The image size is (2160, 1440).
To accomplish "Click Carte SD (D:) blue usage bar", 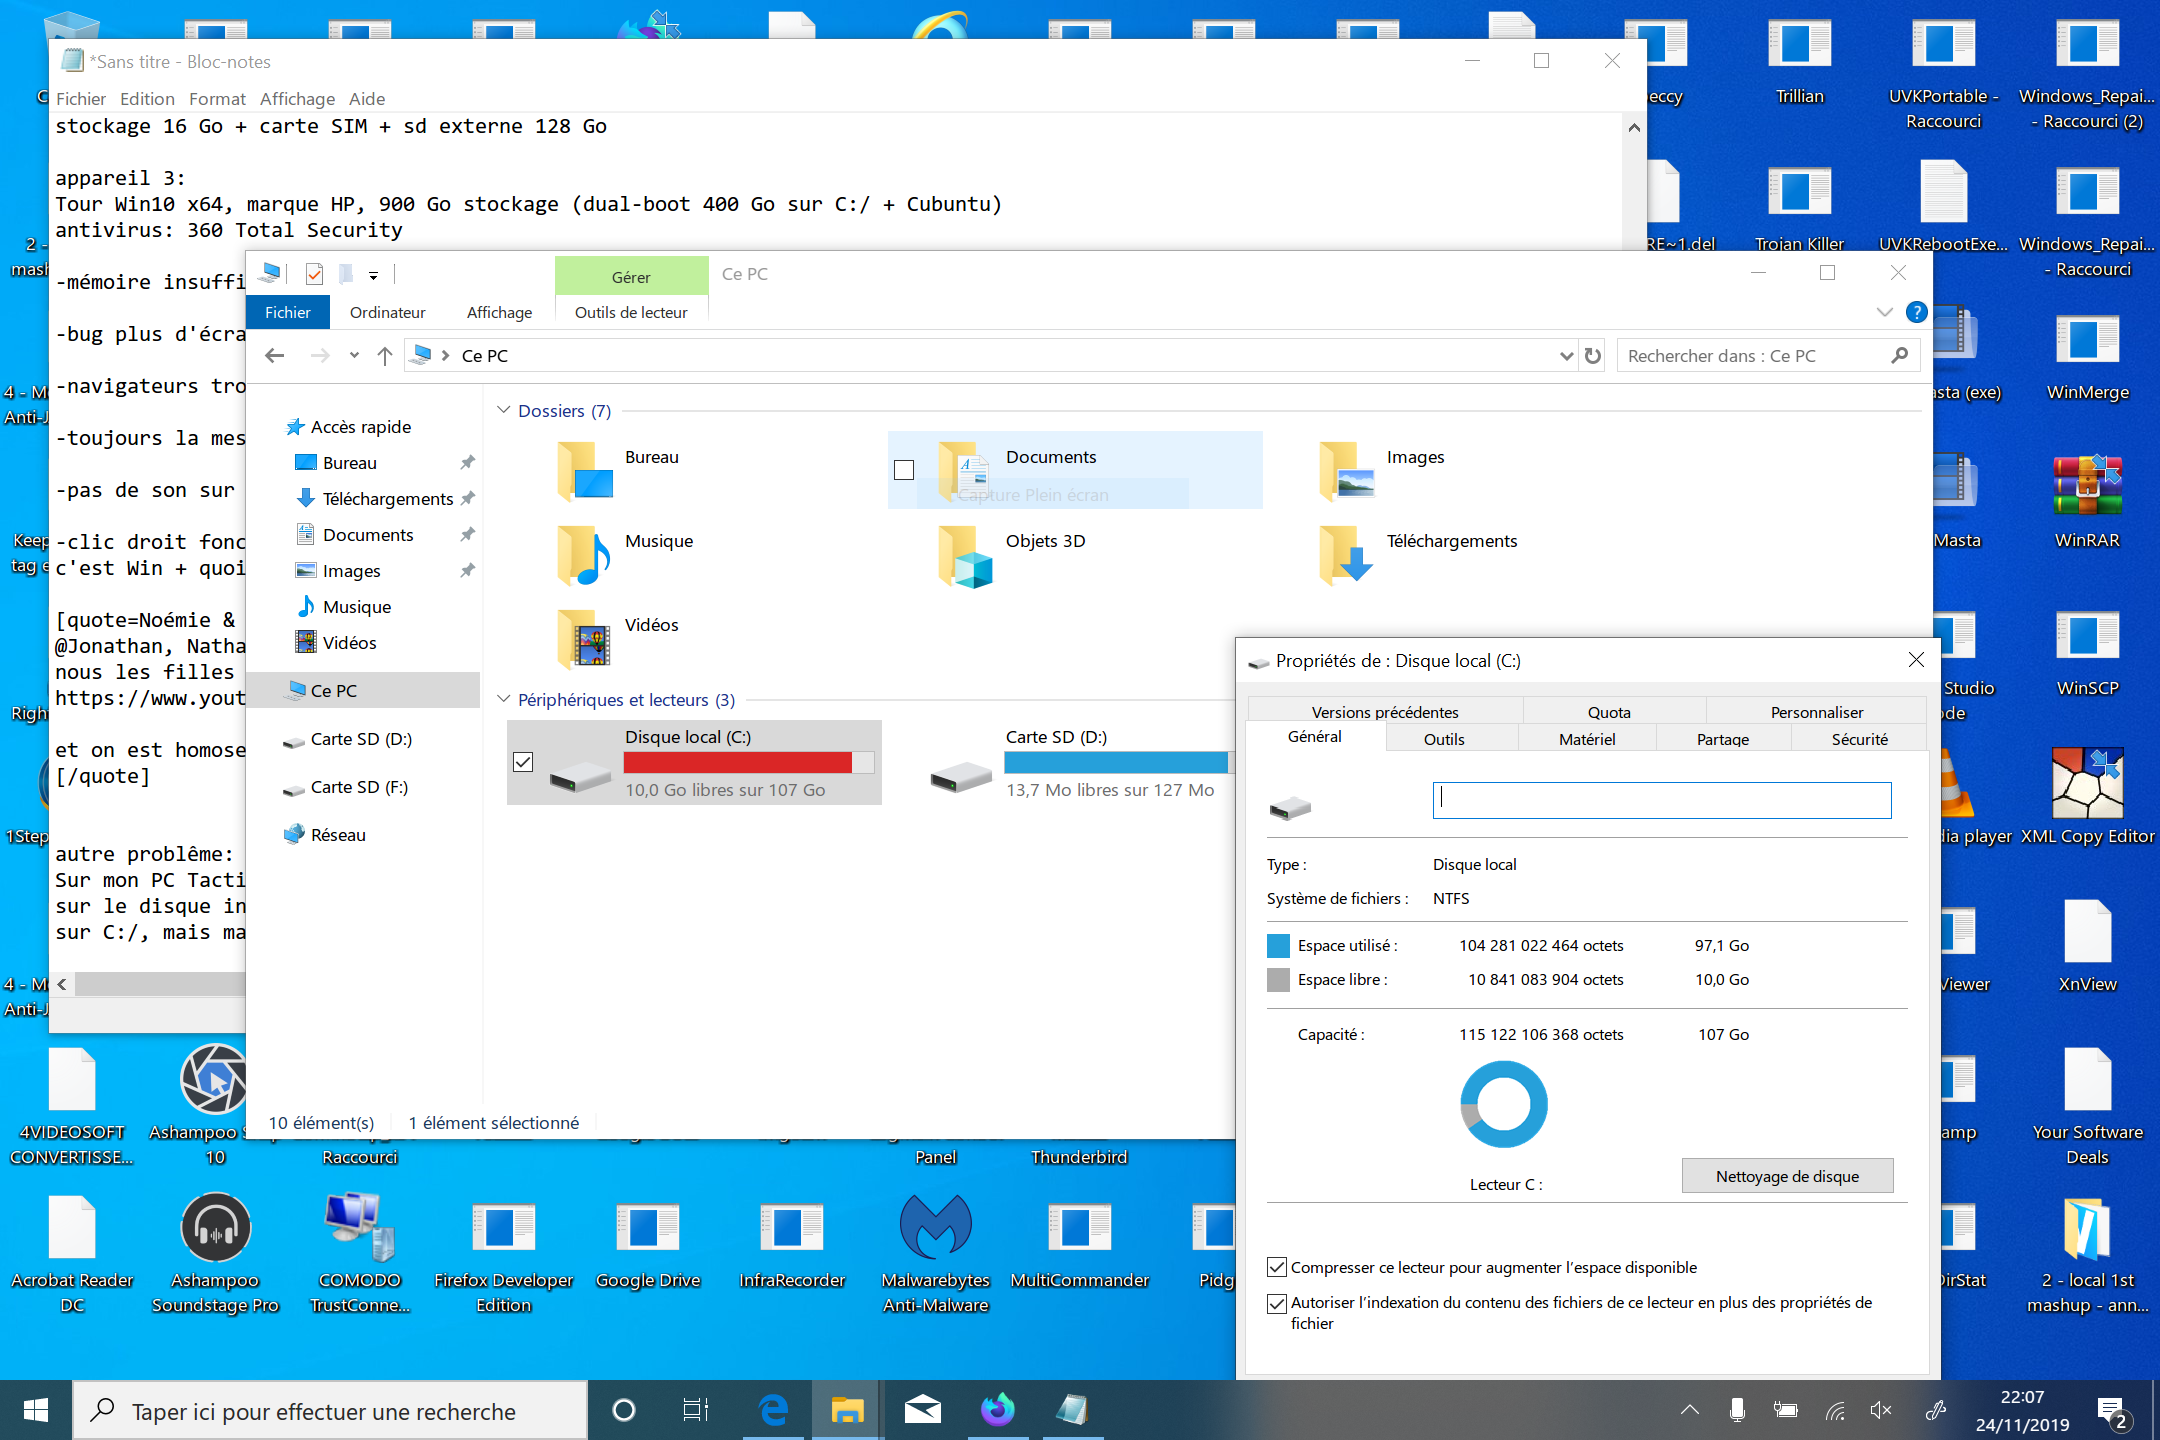I will pyautogui.click(x=1118, y=763).
